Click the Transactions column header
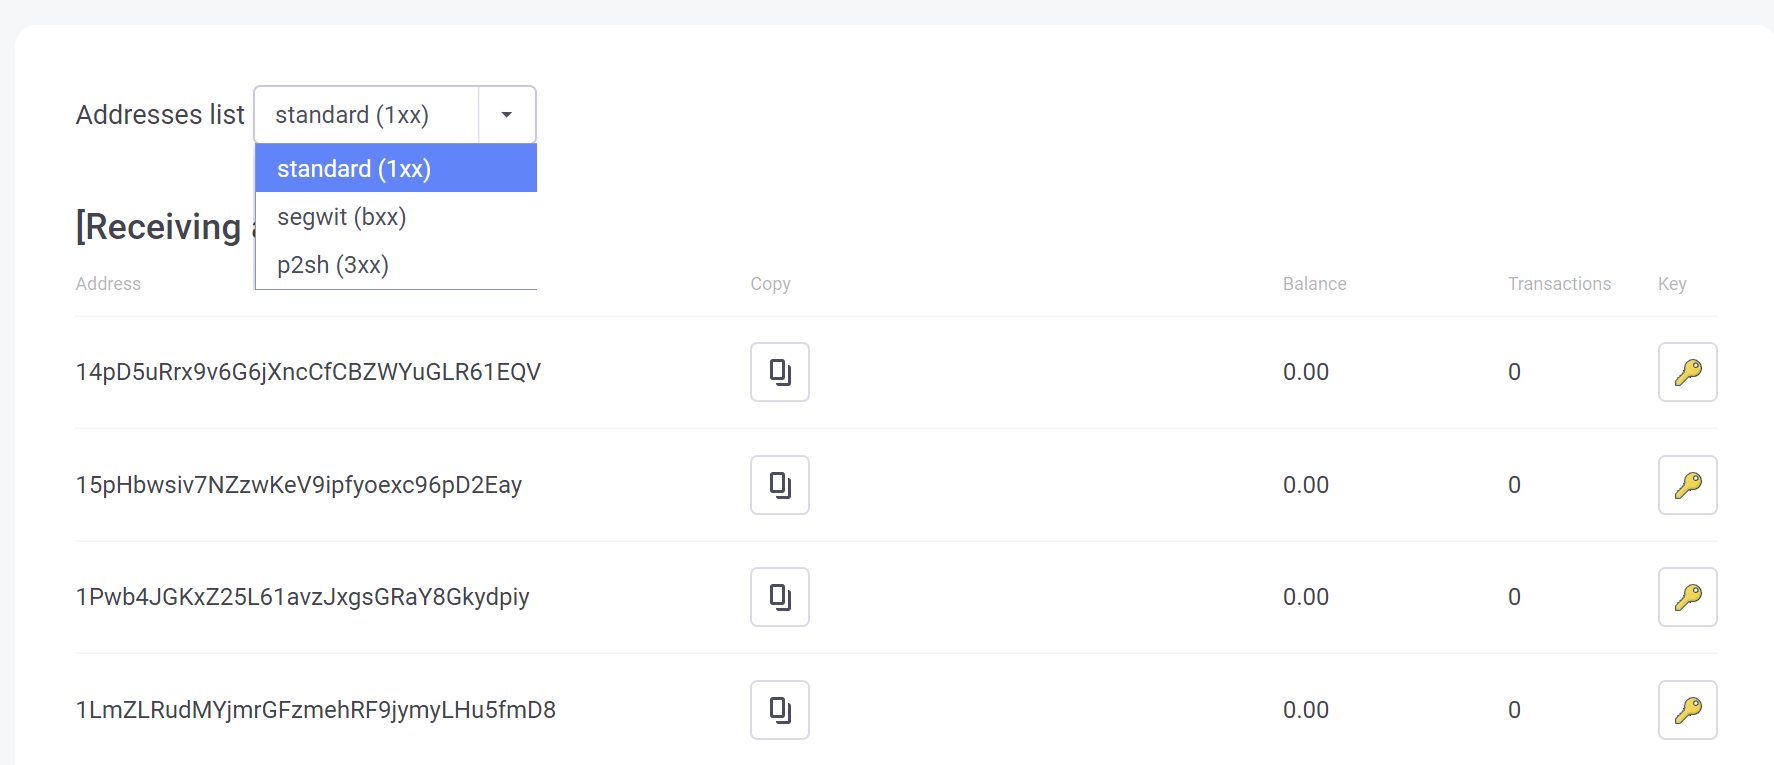 click(1559, 284)
